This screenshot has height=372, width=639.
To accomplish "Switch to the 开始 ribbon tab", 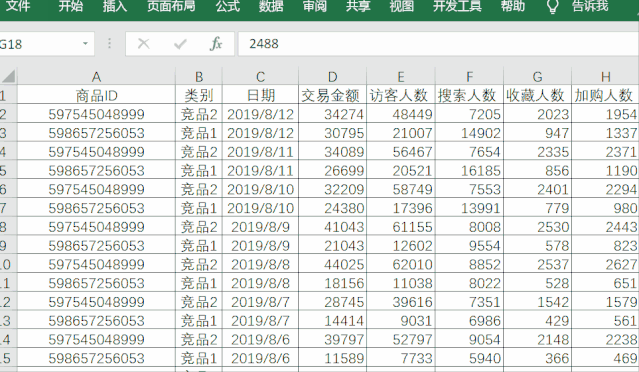I will click(x=70, y=6).
